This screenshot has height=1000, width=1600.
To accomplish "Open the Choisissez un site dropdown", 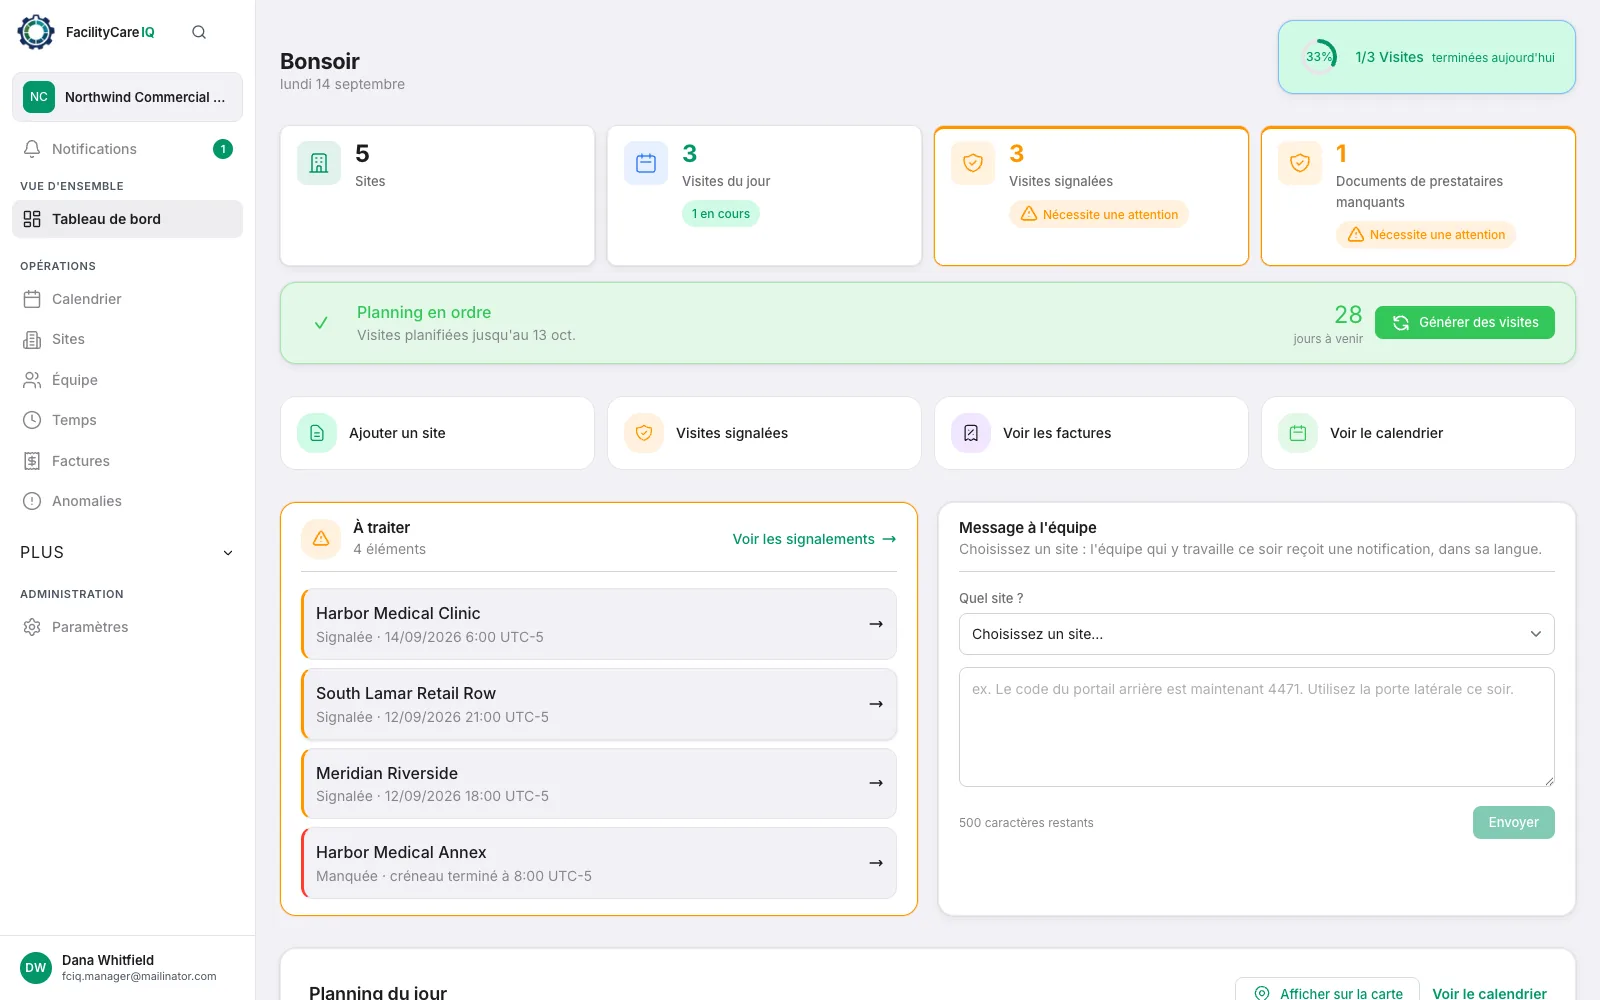I will pyautogui.click(x=1257, y=634).
